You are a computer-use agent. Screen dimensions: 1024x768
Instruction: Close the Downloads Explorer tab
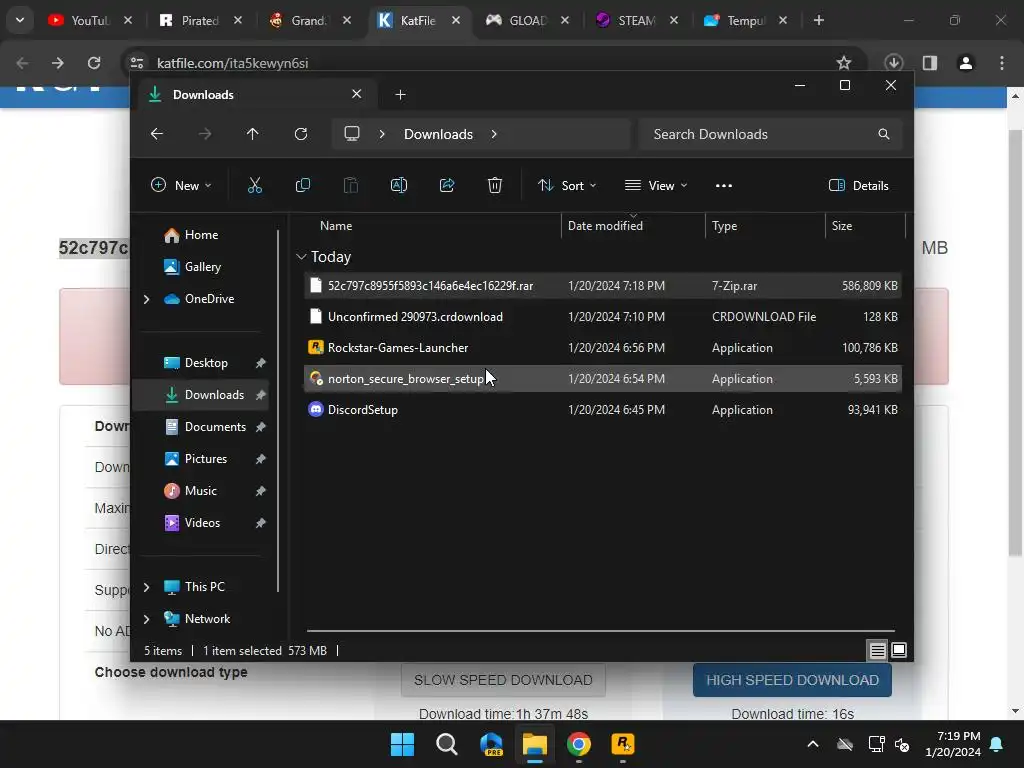(x=357, y=94)
